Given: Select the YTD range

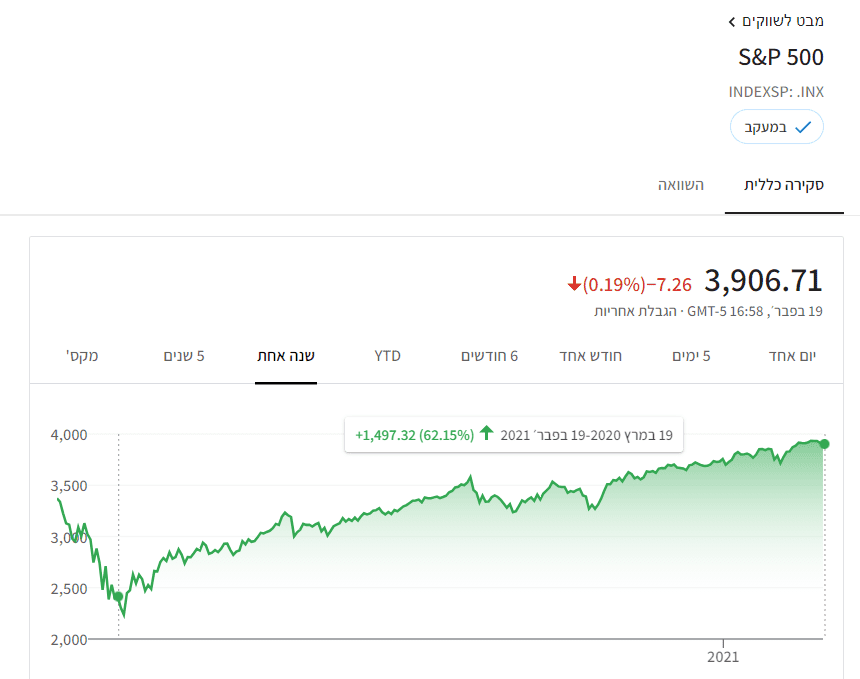Looking at the screenshot, I should pos(387,356).
